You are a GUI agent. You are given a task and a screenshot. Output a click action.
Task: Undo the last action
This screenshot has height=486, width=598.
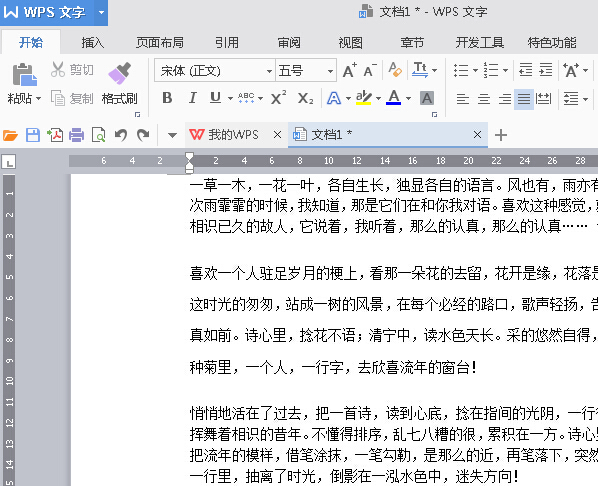pos(121,135)
